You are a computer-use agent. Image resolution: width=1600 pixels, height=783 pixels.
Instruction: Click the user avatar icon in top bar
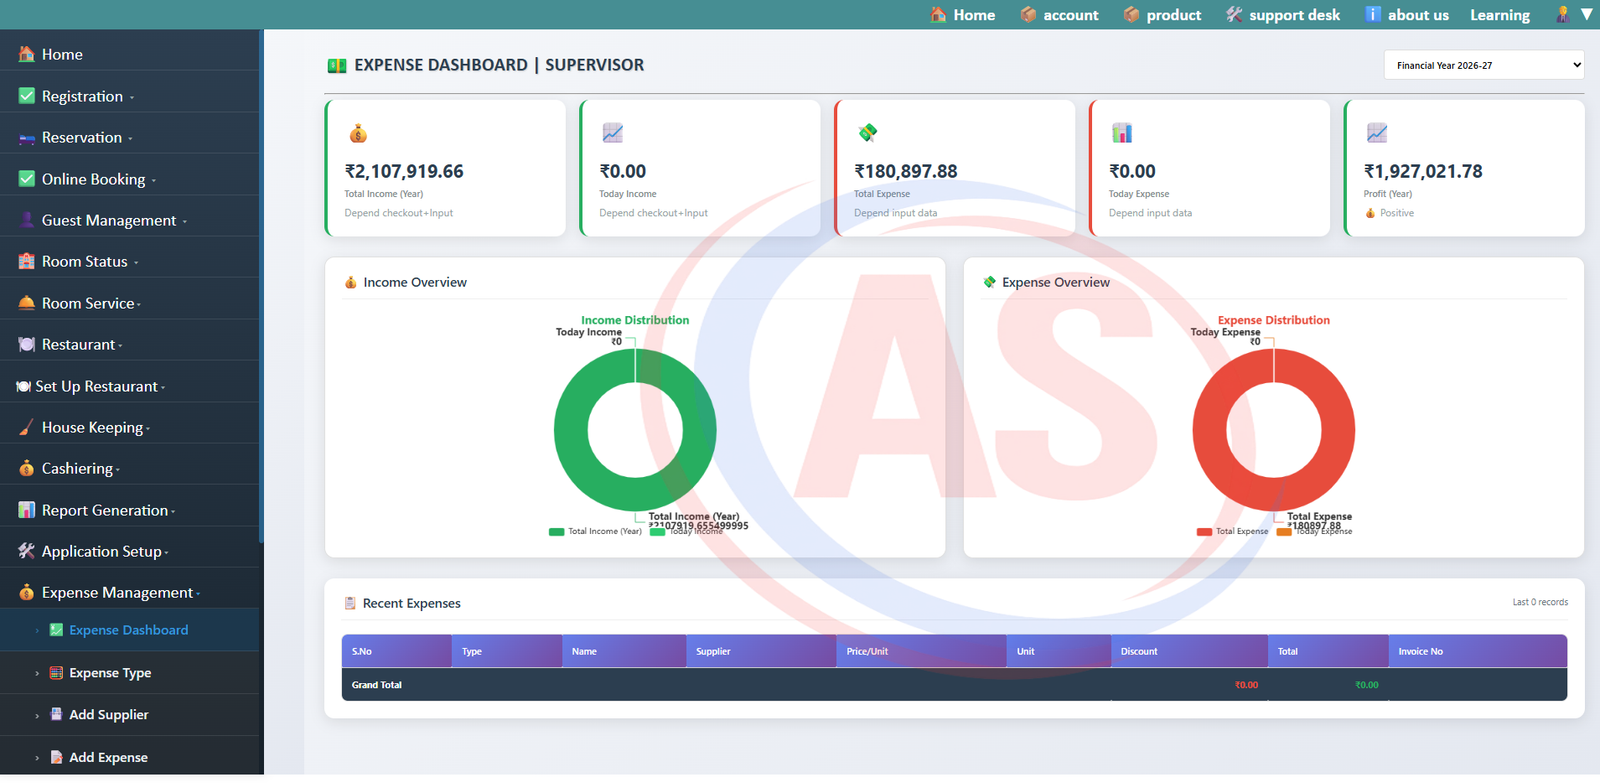pos(1563,14)
